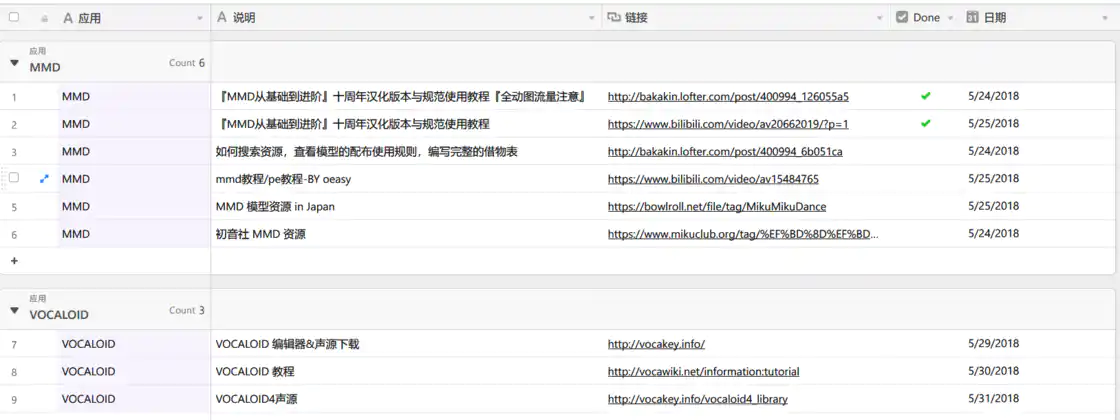
Task: Open the bilibili av20662019 link
Action: coord(728,124)
